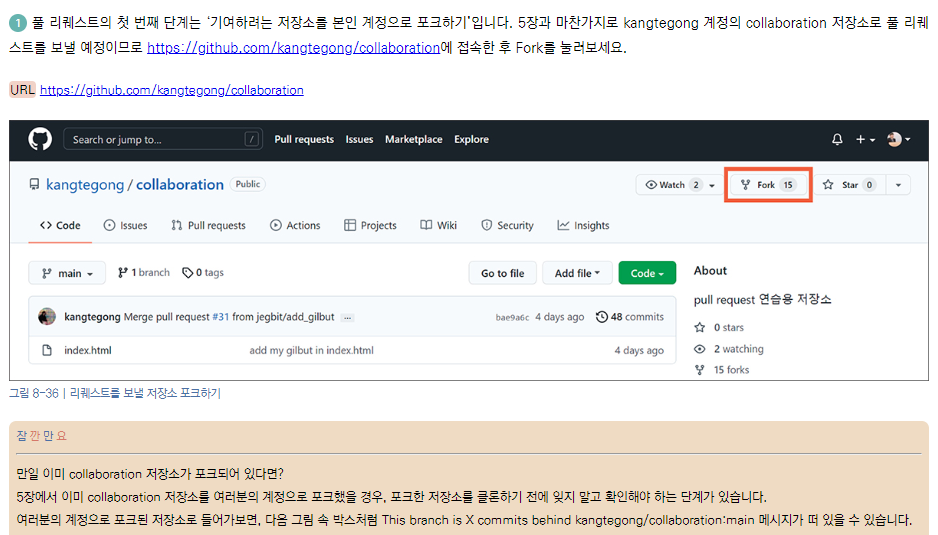Image resolution: width=938 pixels, height=535 pixels.
Task: View the 48 commits history
Action: click(630, 317)
